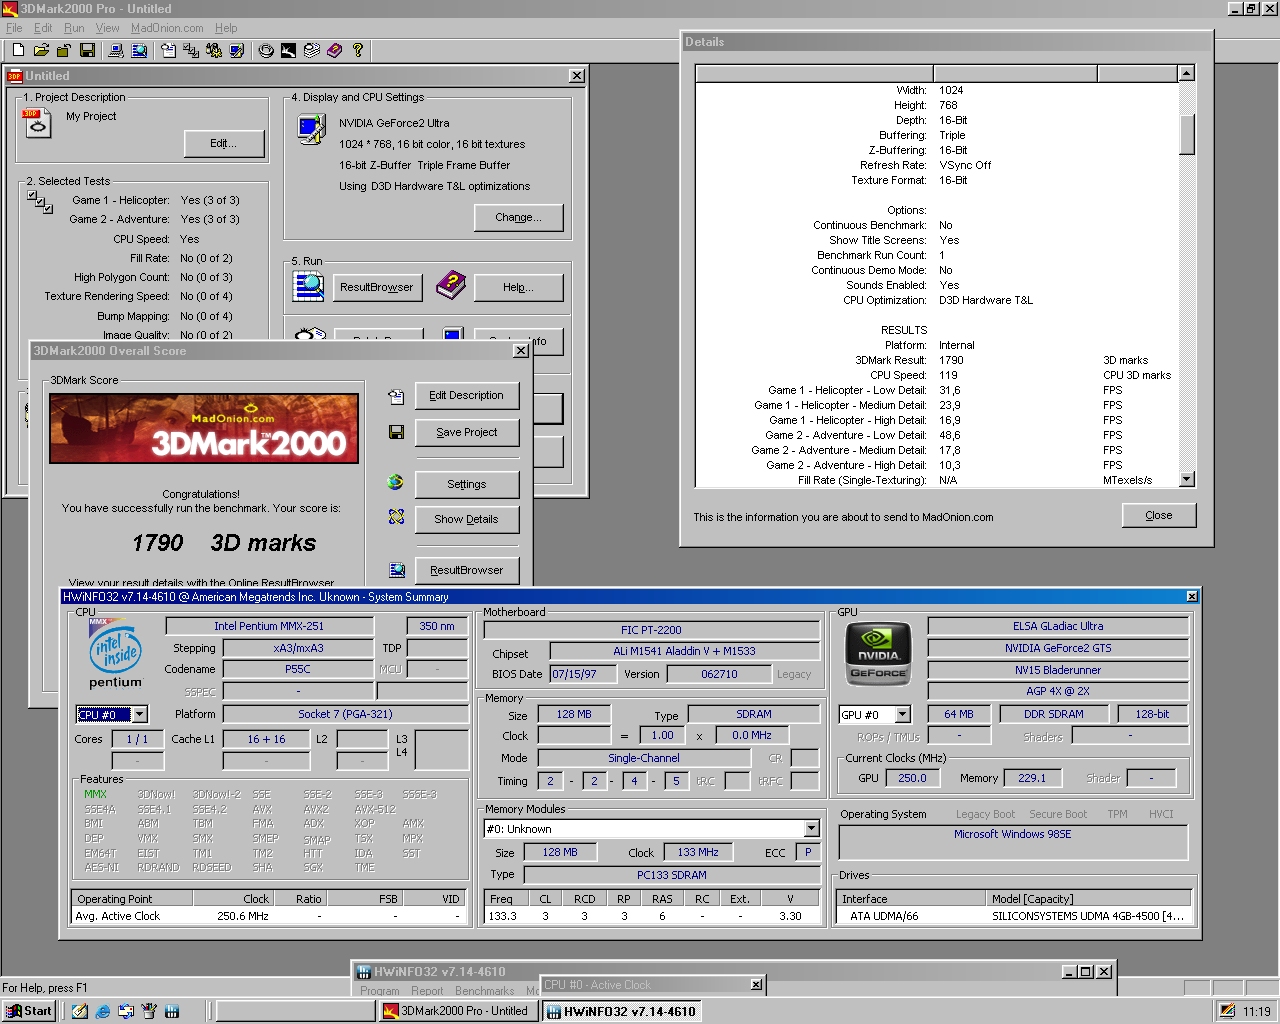
Task: Click the CD disc toolbar icon
Action: click(x=266, y=50)
